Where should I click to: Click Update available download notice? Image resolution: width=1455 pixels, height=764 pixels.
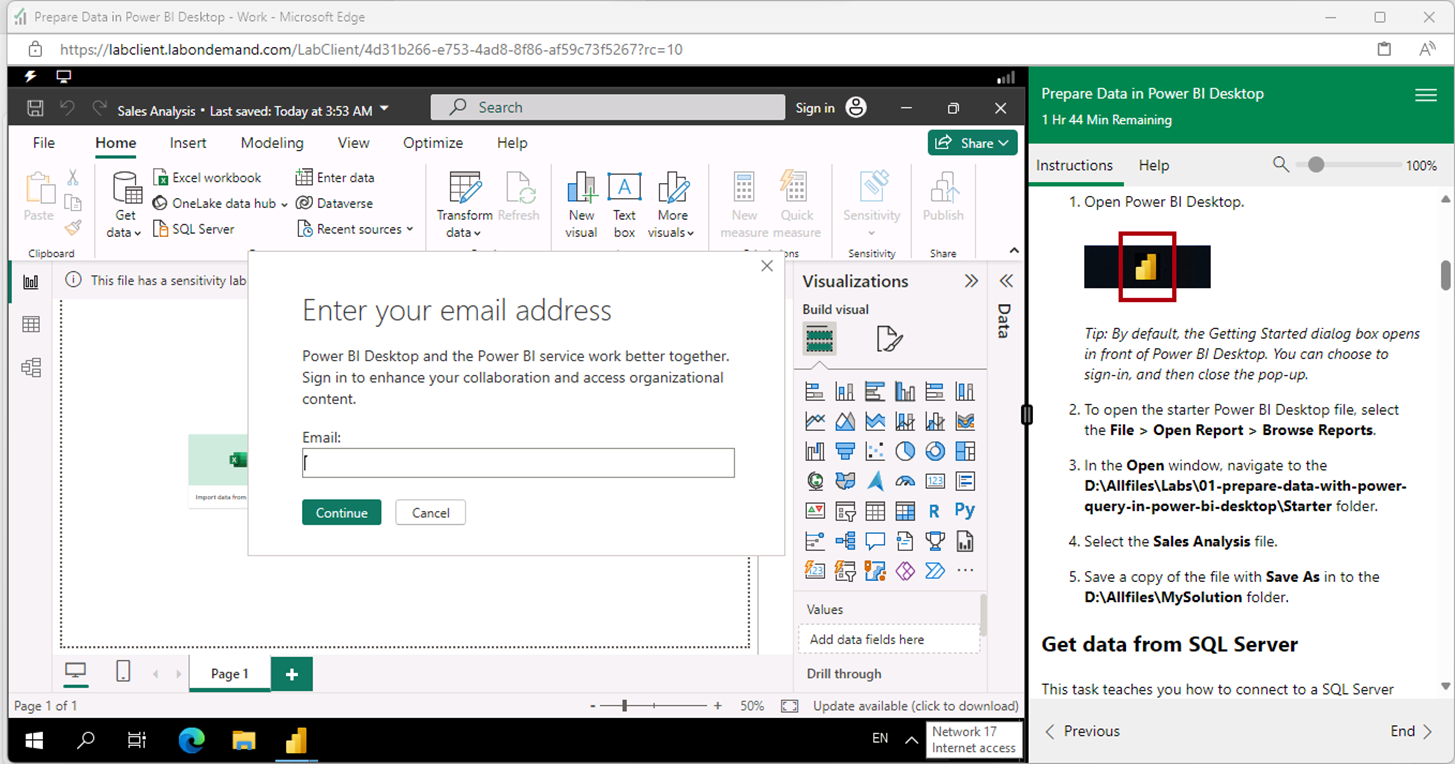click(x=916, y=705)
